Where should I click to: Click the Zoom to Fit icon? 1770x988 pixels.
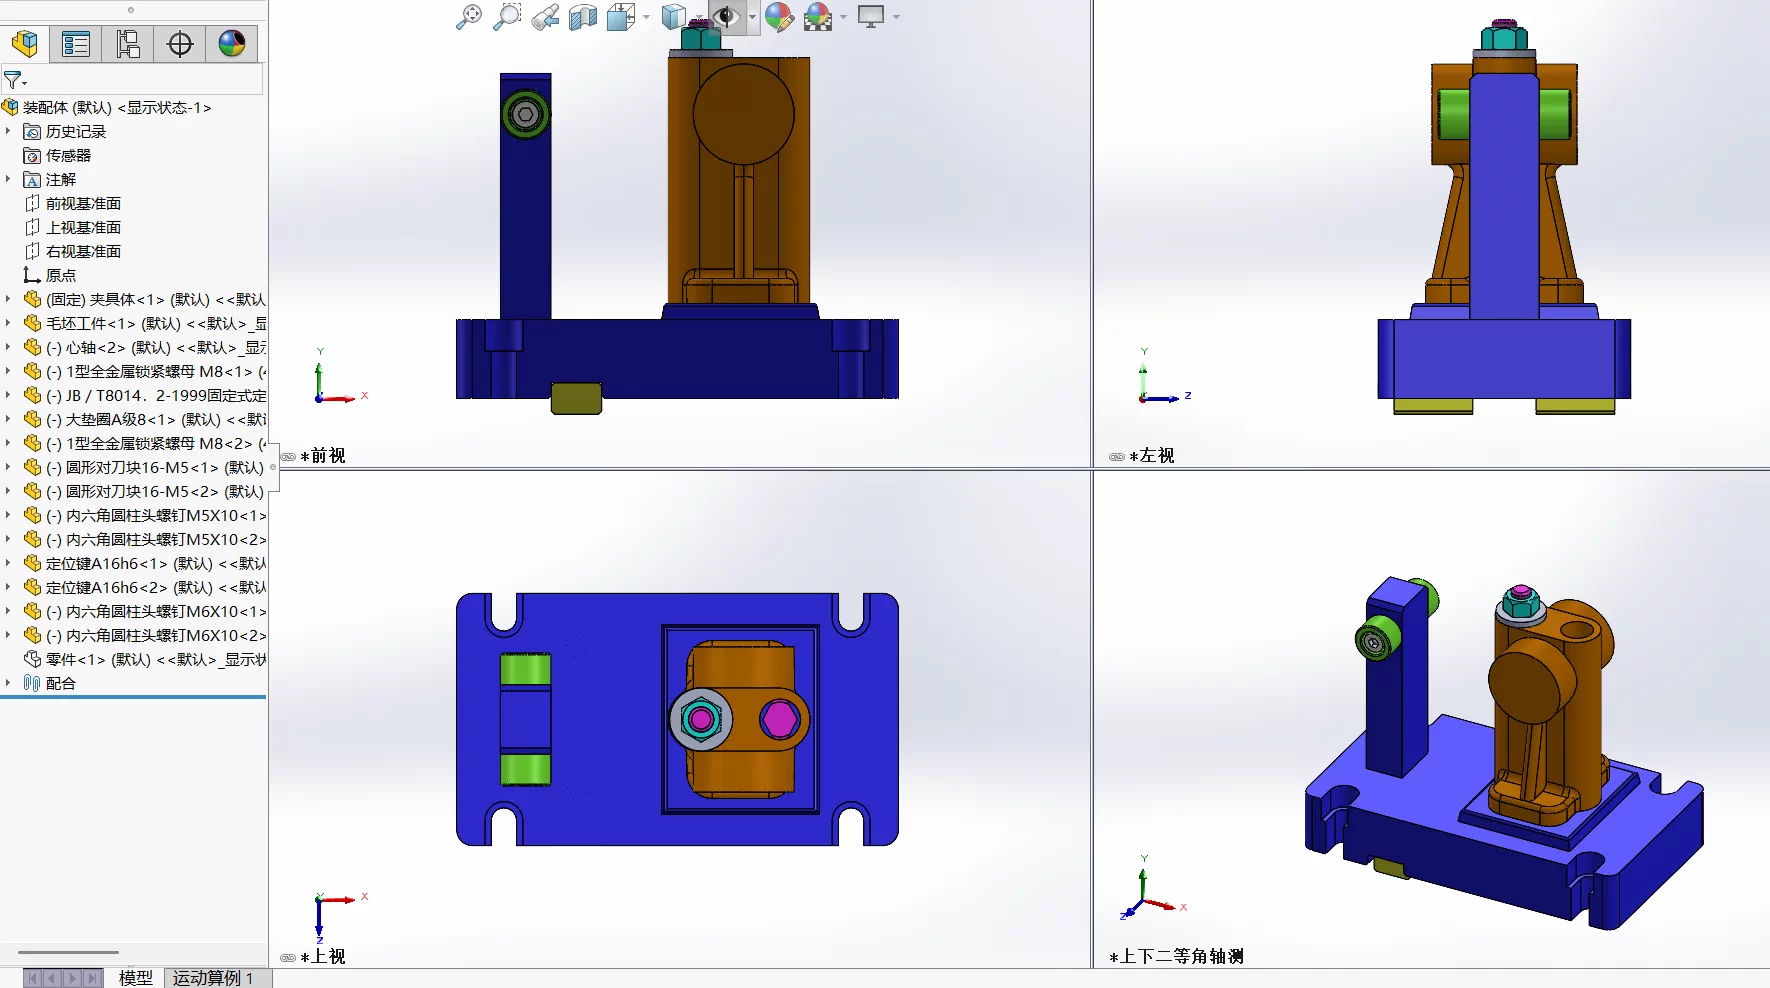click(x=469, y=17)
